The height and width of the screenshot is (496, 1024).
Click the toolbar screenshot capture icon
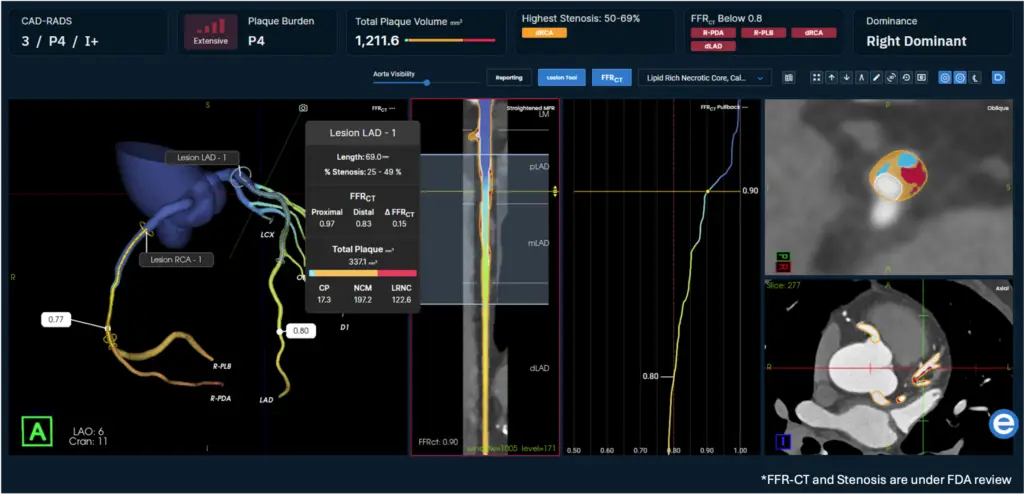point(921,78)
